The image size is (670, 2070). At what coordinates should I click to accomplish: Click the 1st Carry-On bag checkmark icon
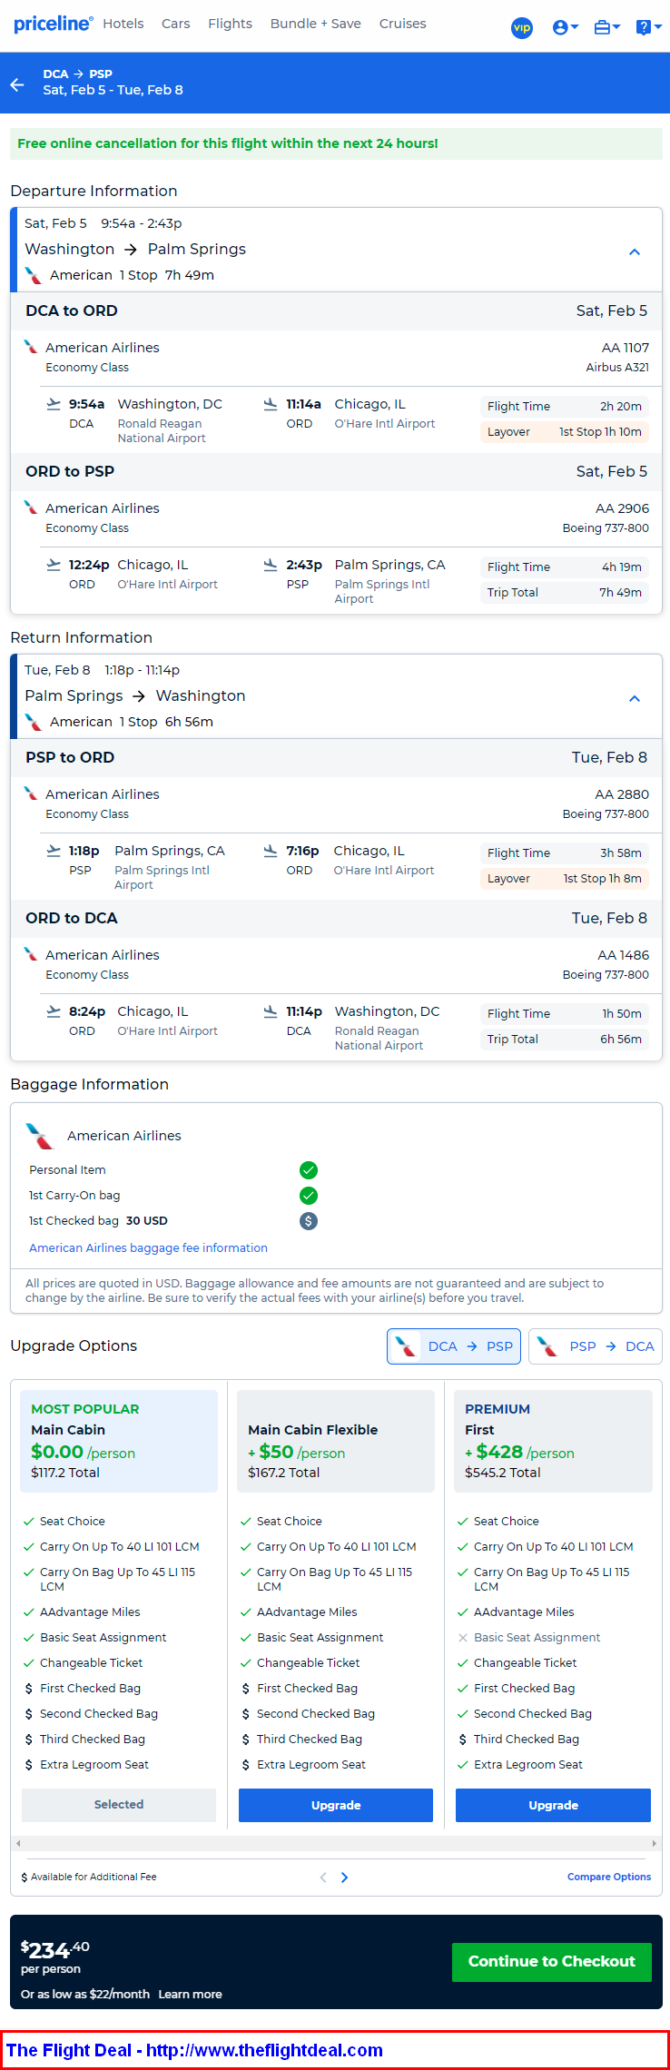pos(309,1195)
